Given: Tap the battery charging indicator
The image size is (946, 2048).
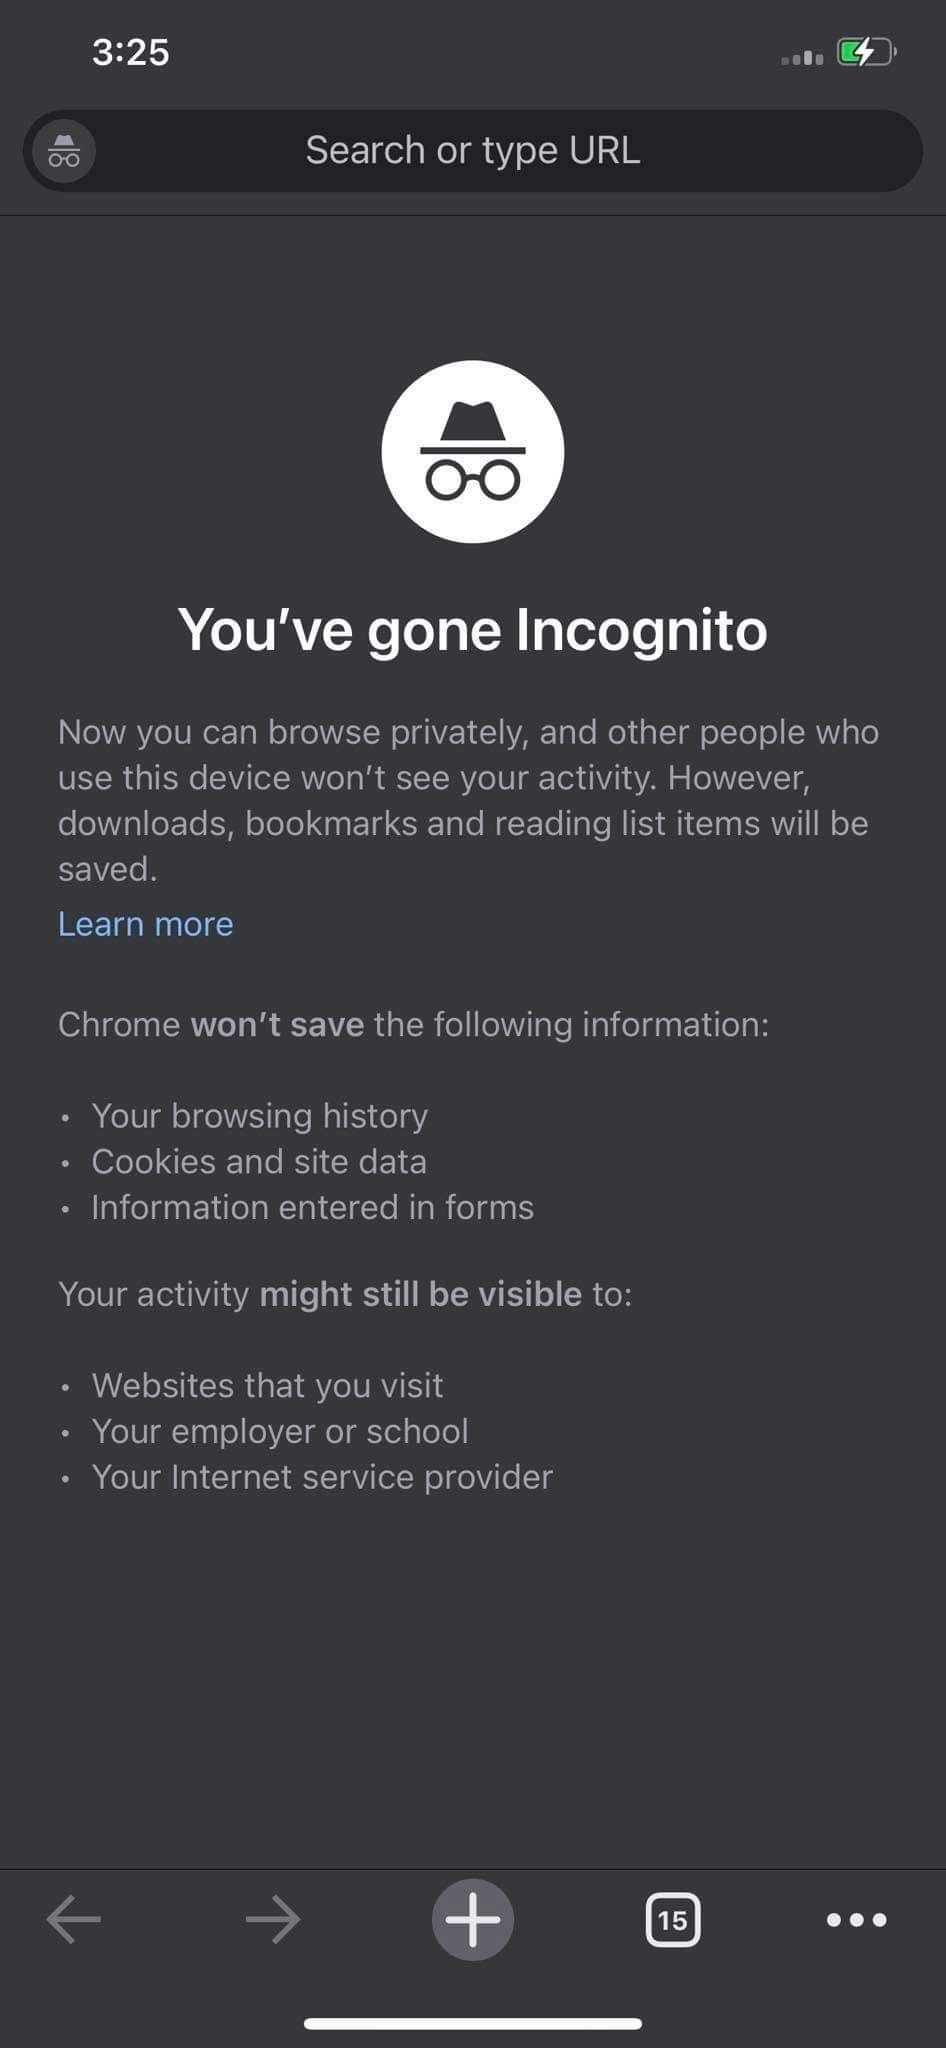Looking at the screenshot, I should coord(866,53).
